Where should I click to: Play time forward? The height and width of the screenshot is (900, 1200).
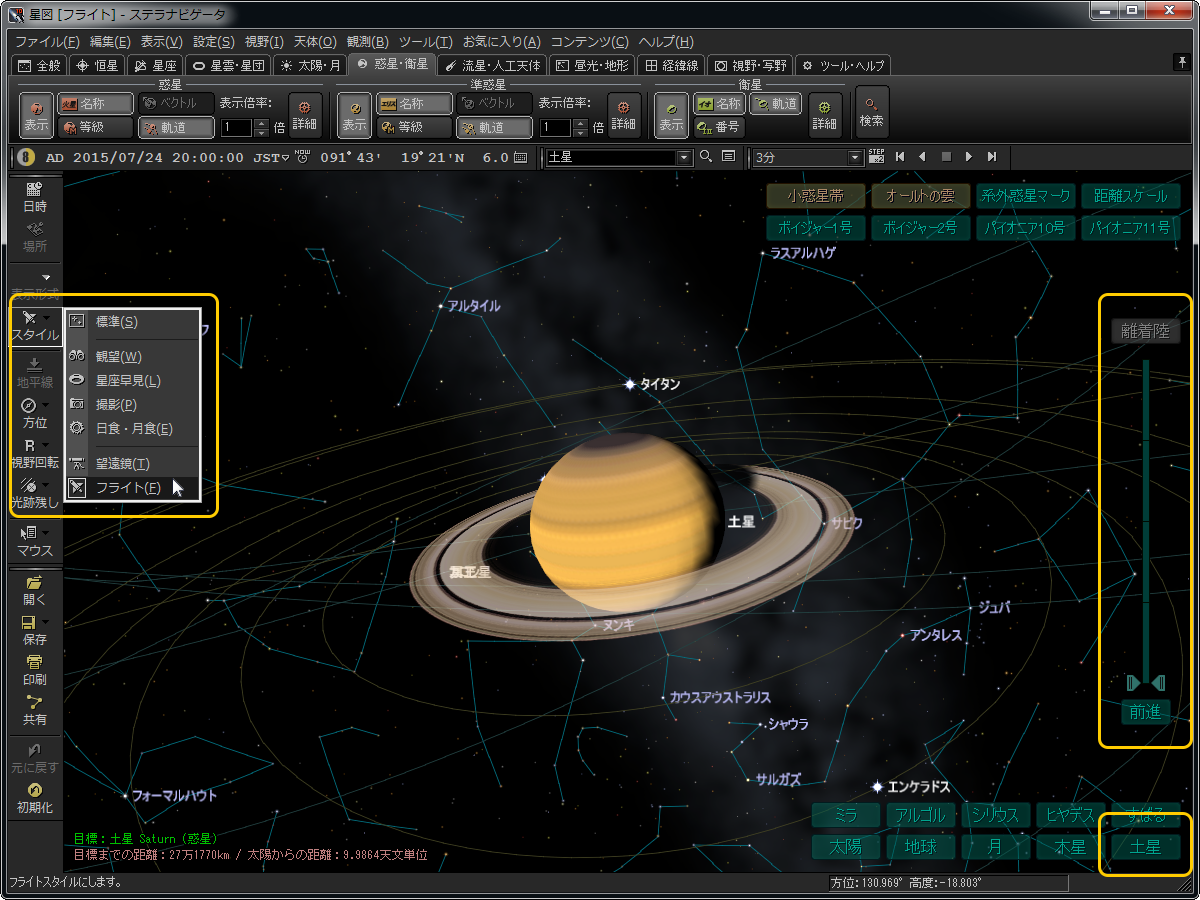click(968, 157)
